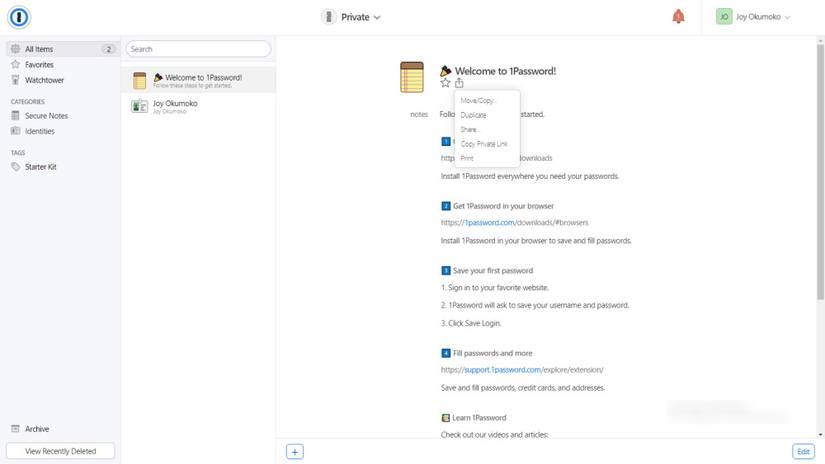The width and height of the screenshot is (825, 464).
Task: Click the Private vault icon
Action: (x=329, y=17)
